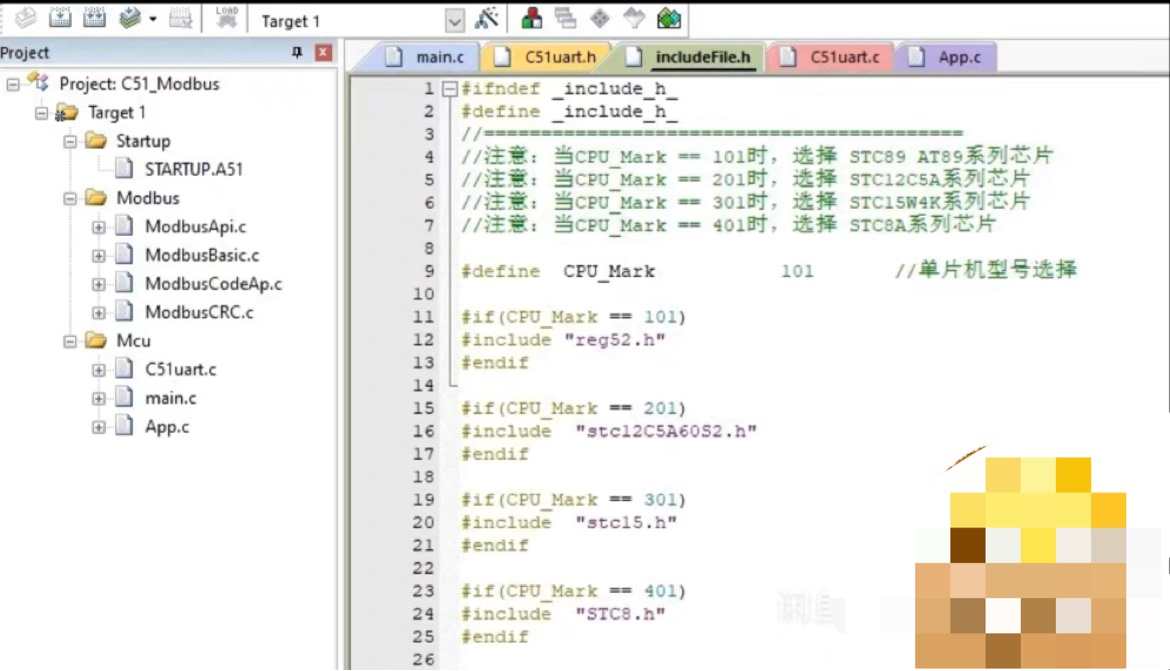Screen dimensions: 1170x671
Task: Click the Rebuild all target files icon
Action: tap(94, 18)
